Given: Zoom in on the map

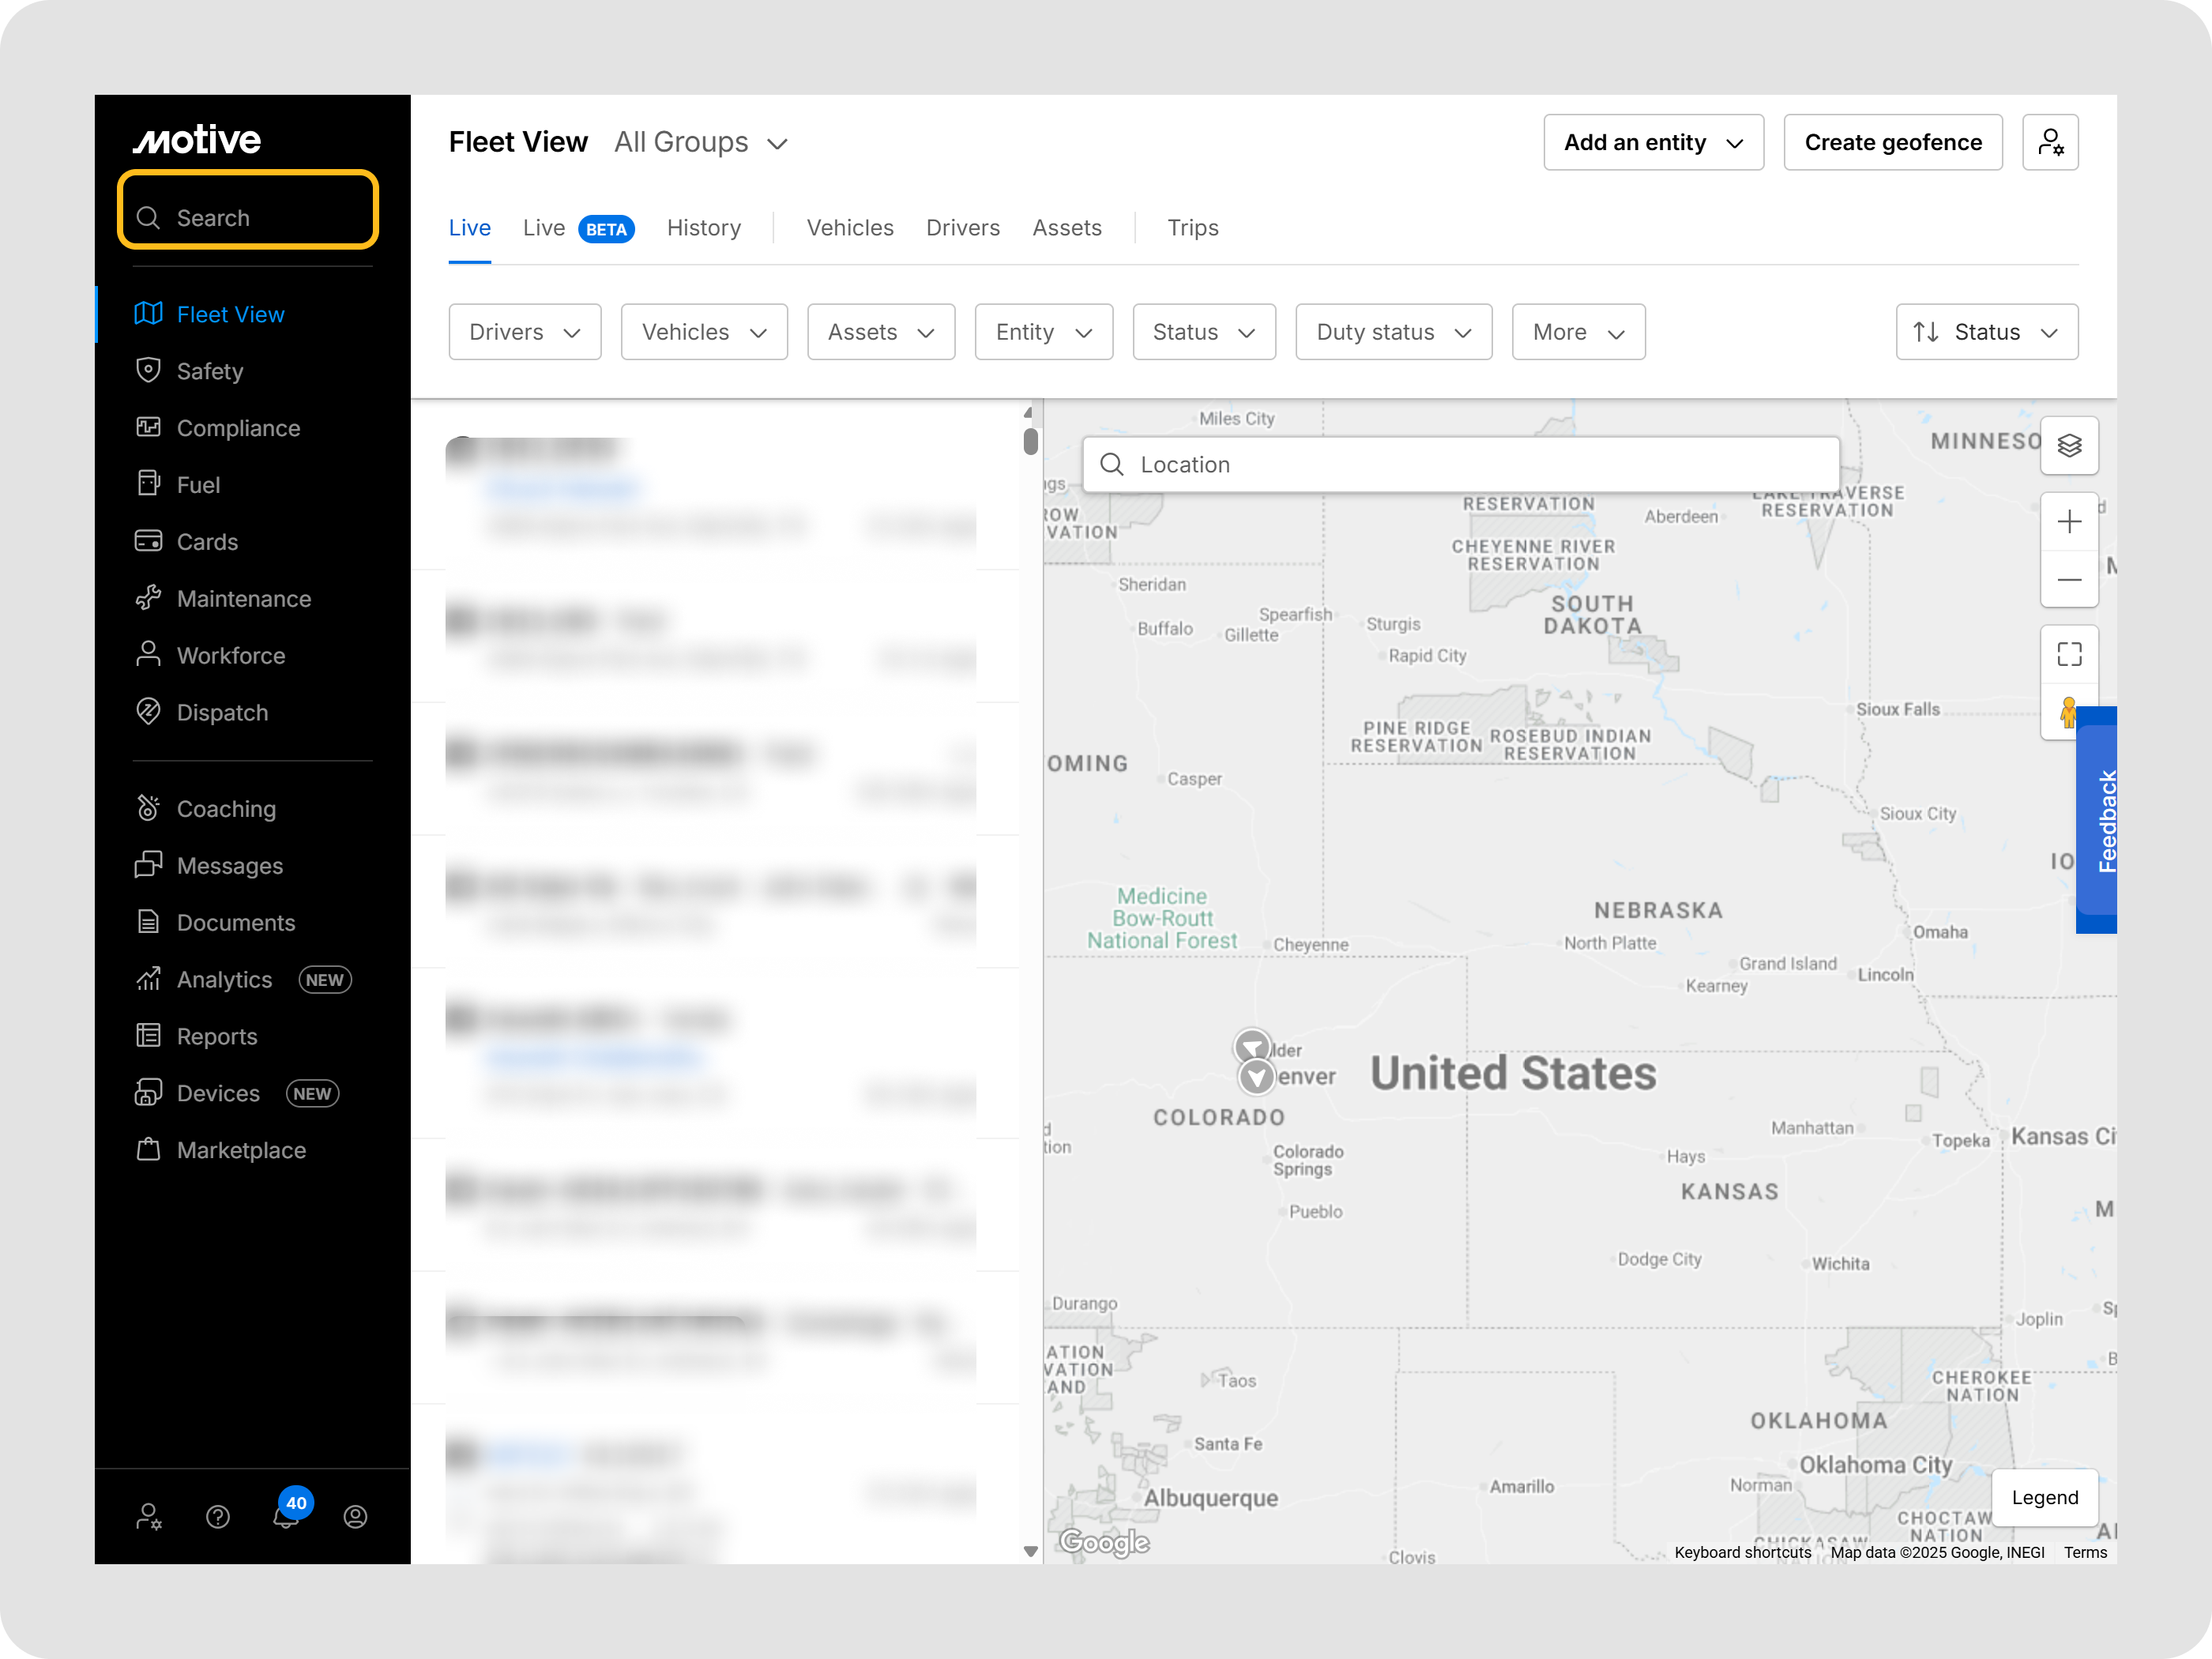Looking at the screenshot, I should 2068,522.
